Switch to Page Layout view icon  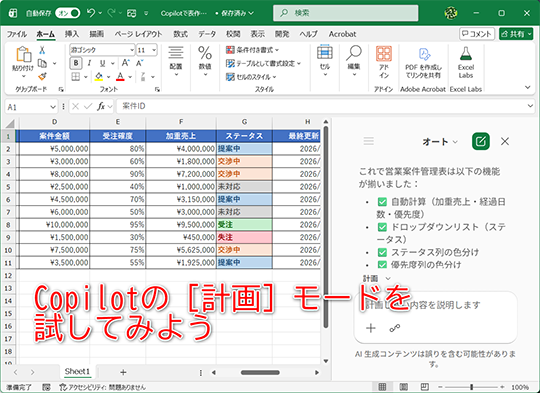[404, 387]
